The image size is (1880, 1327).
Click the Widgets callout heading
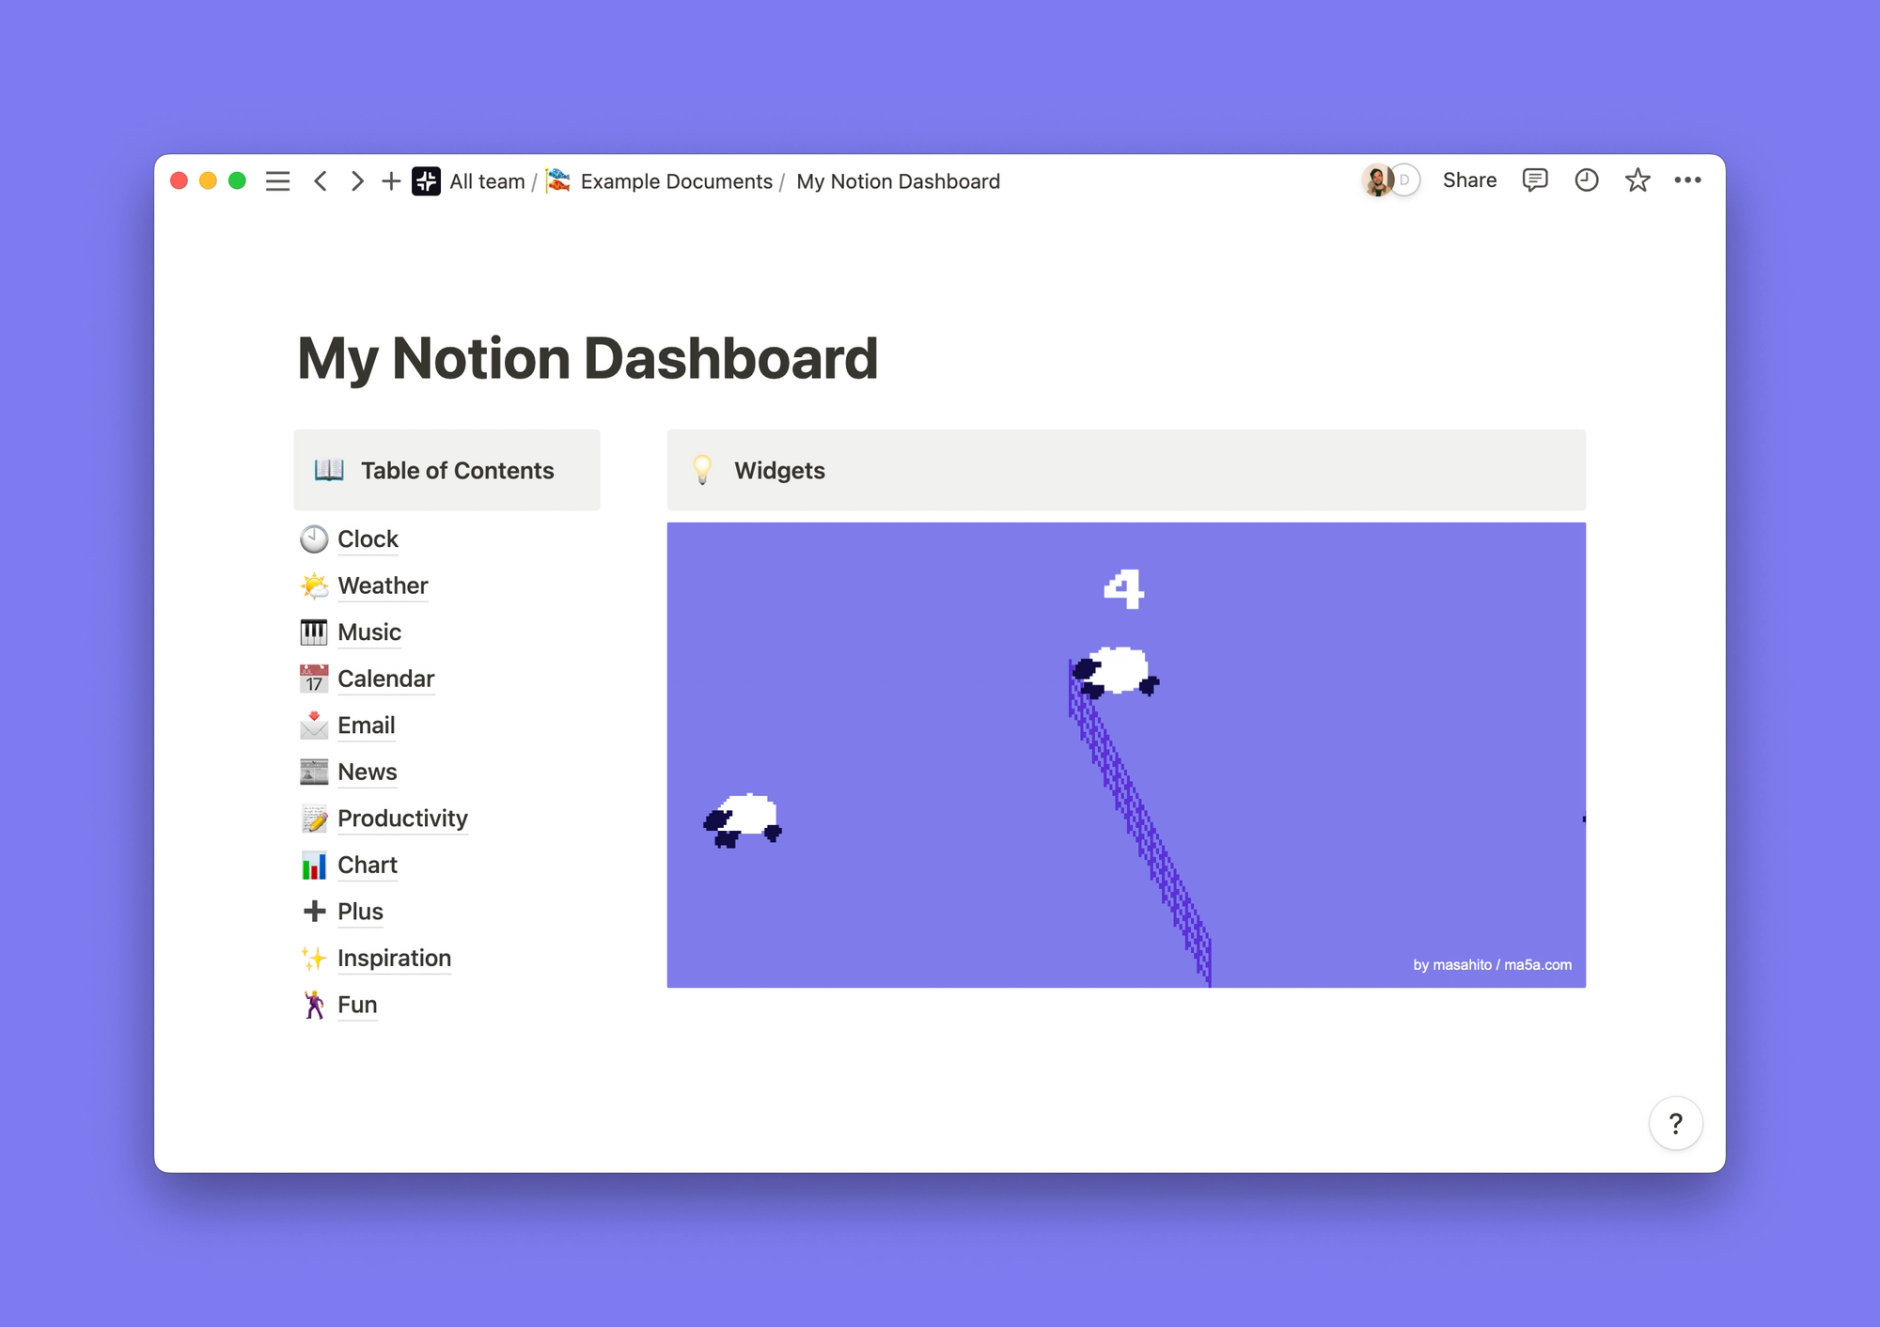tap(779, 470)
